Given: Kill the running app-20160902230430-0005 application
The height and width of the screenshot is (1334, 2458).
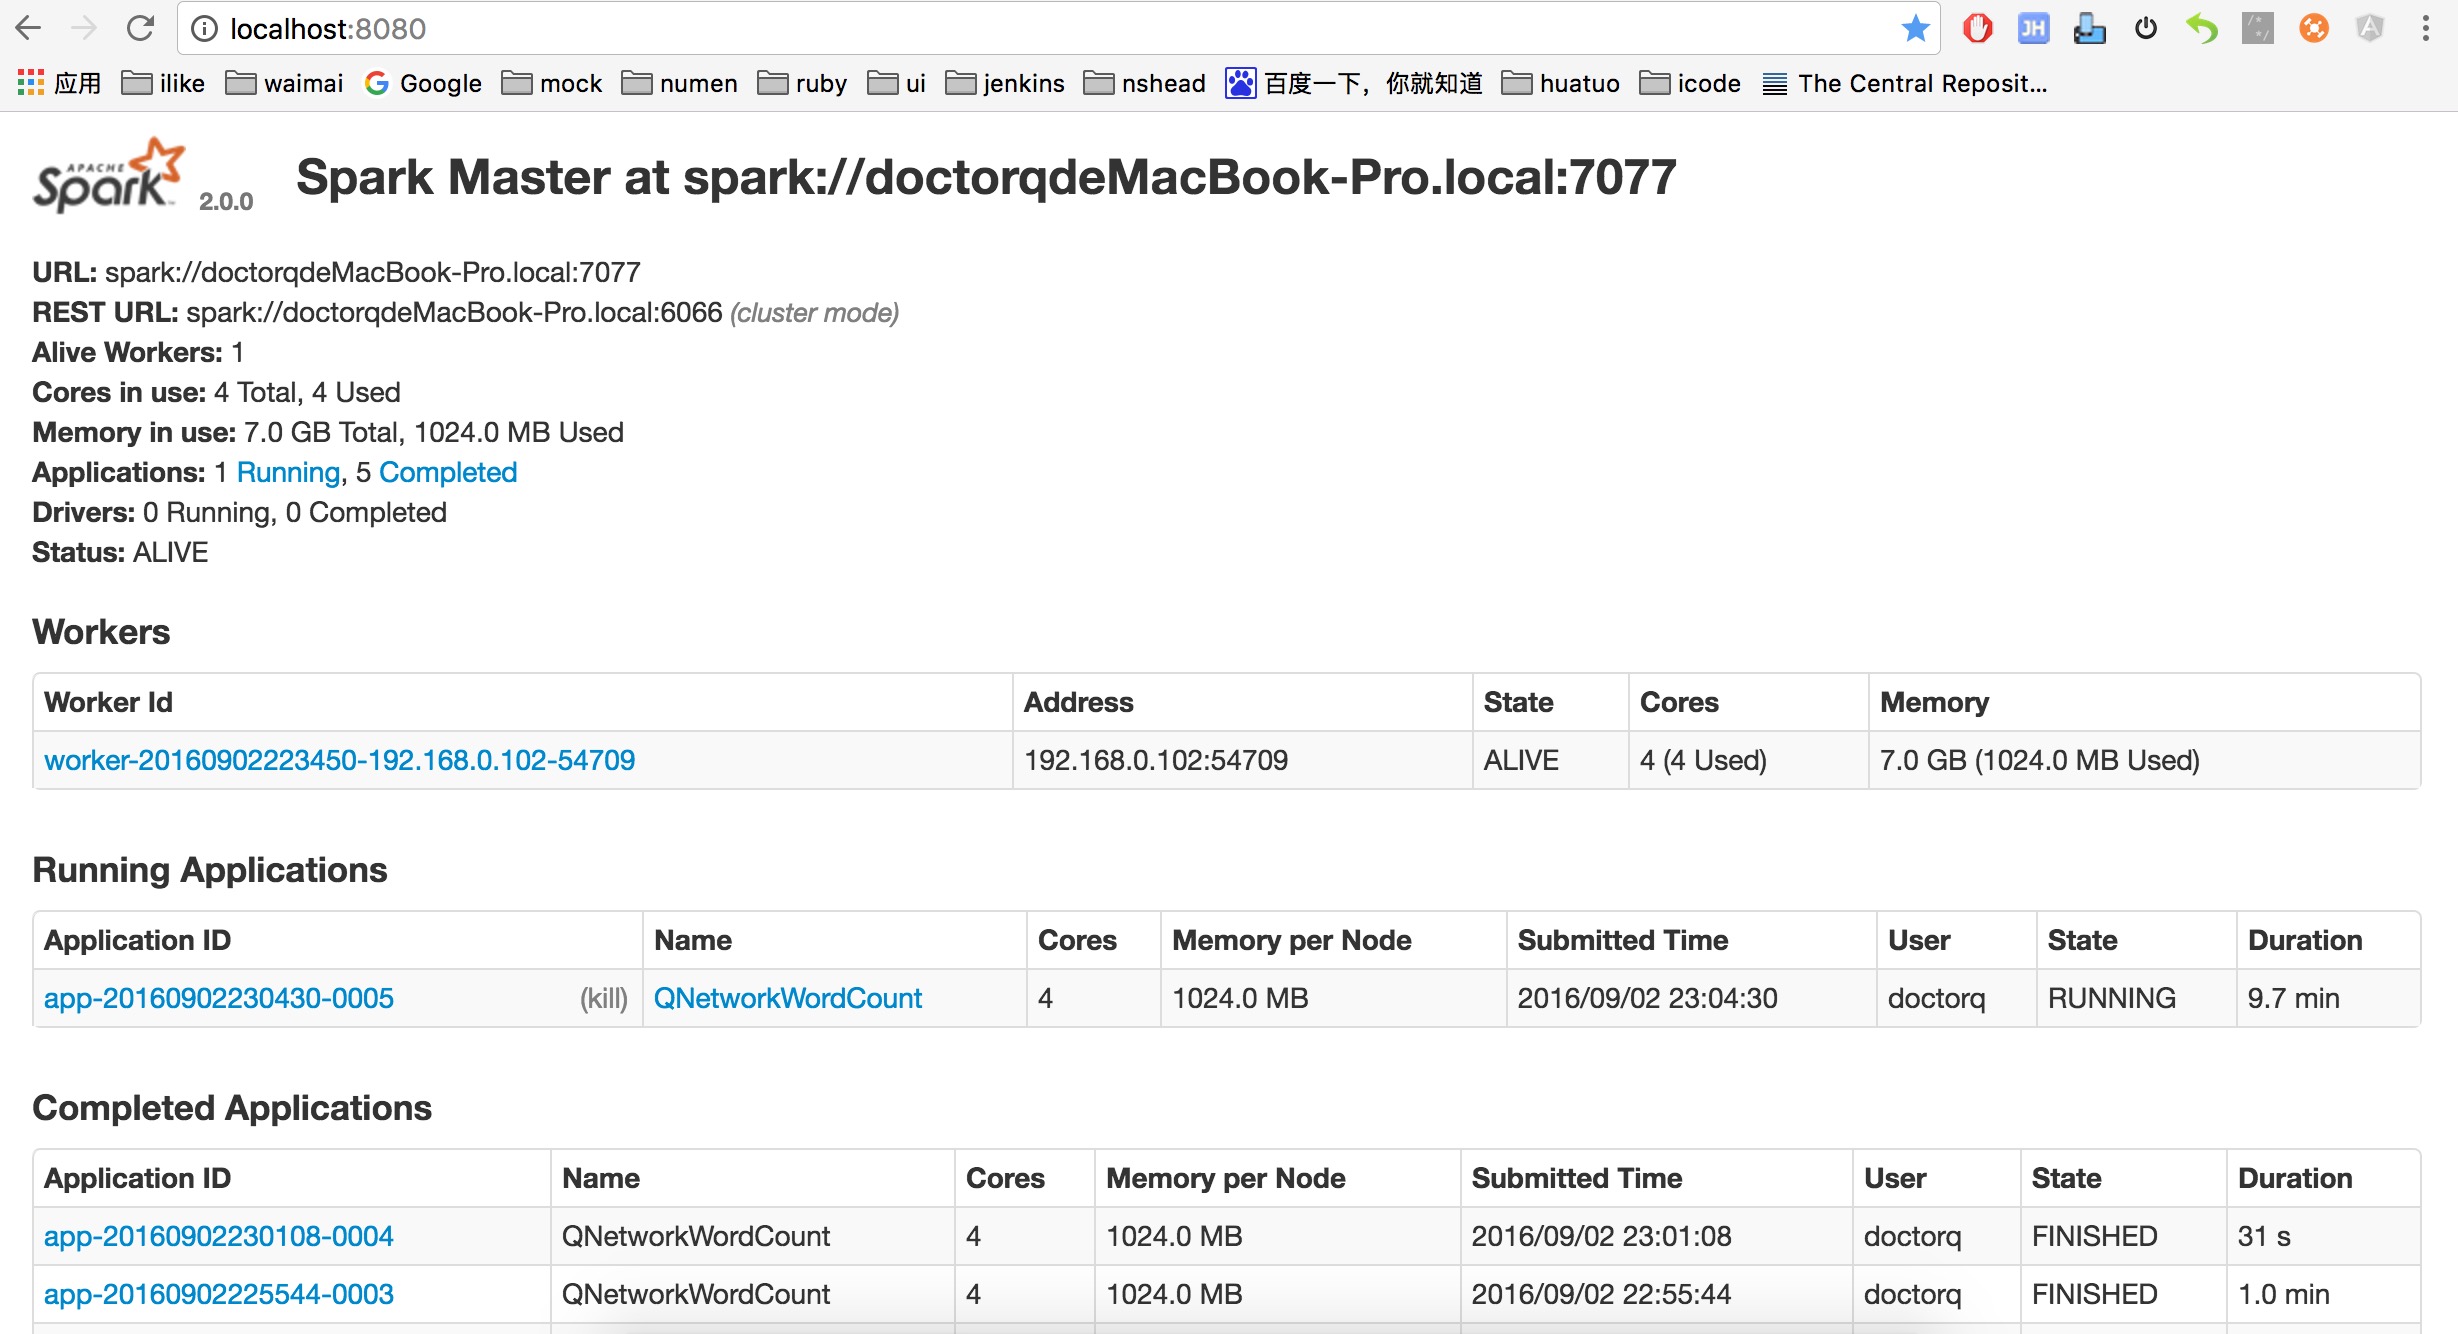Looking at the screenshot, I should [603, 998].
